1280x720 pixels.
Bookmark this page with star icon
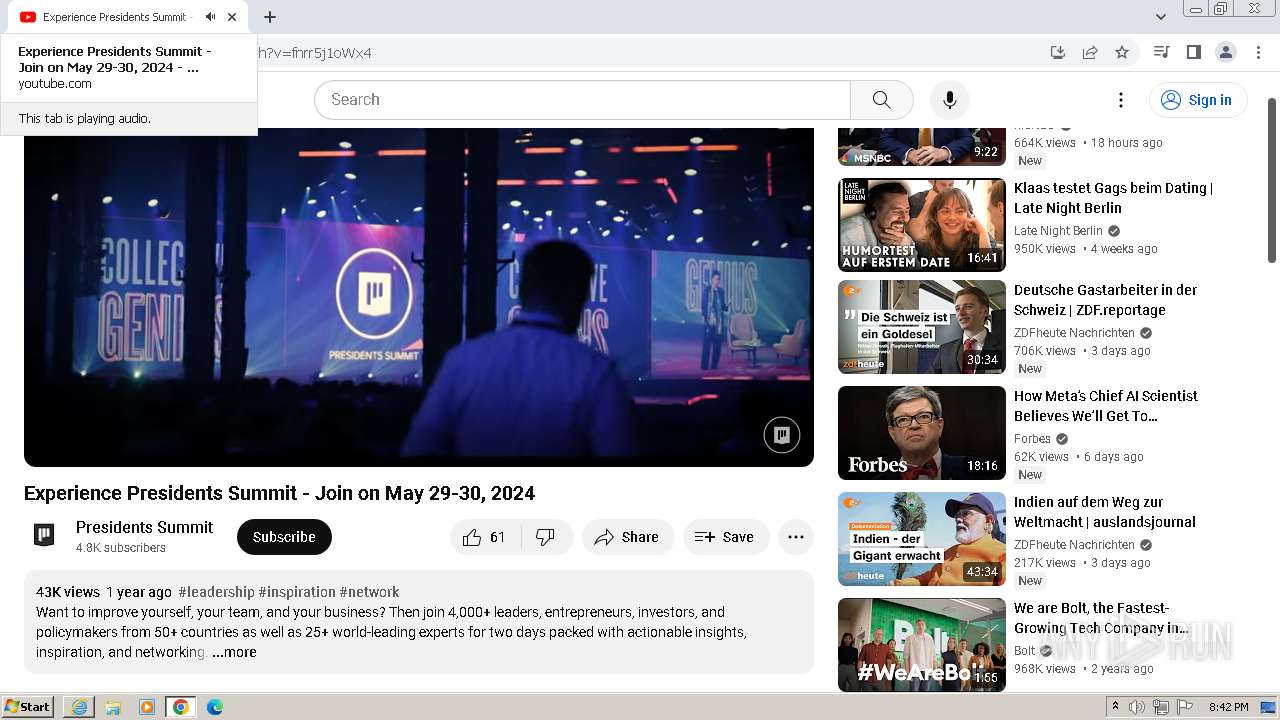coord(1122,52)
